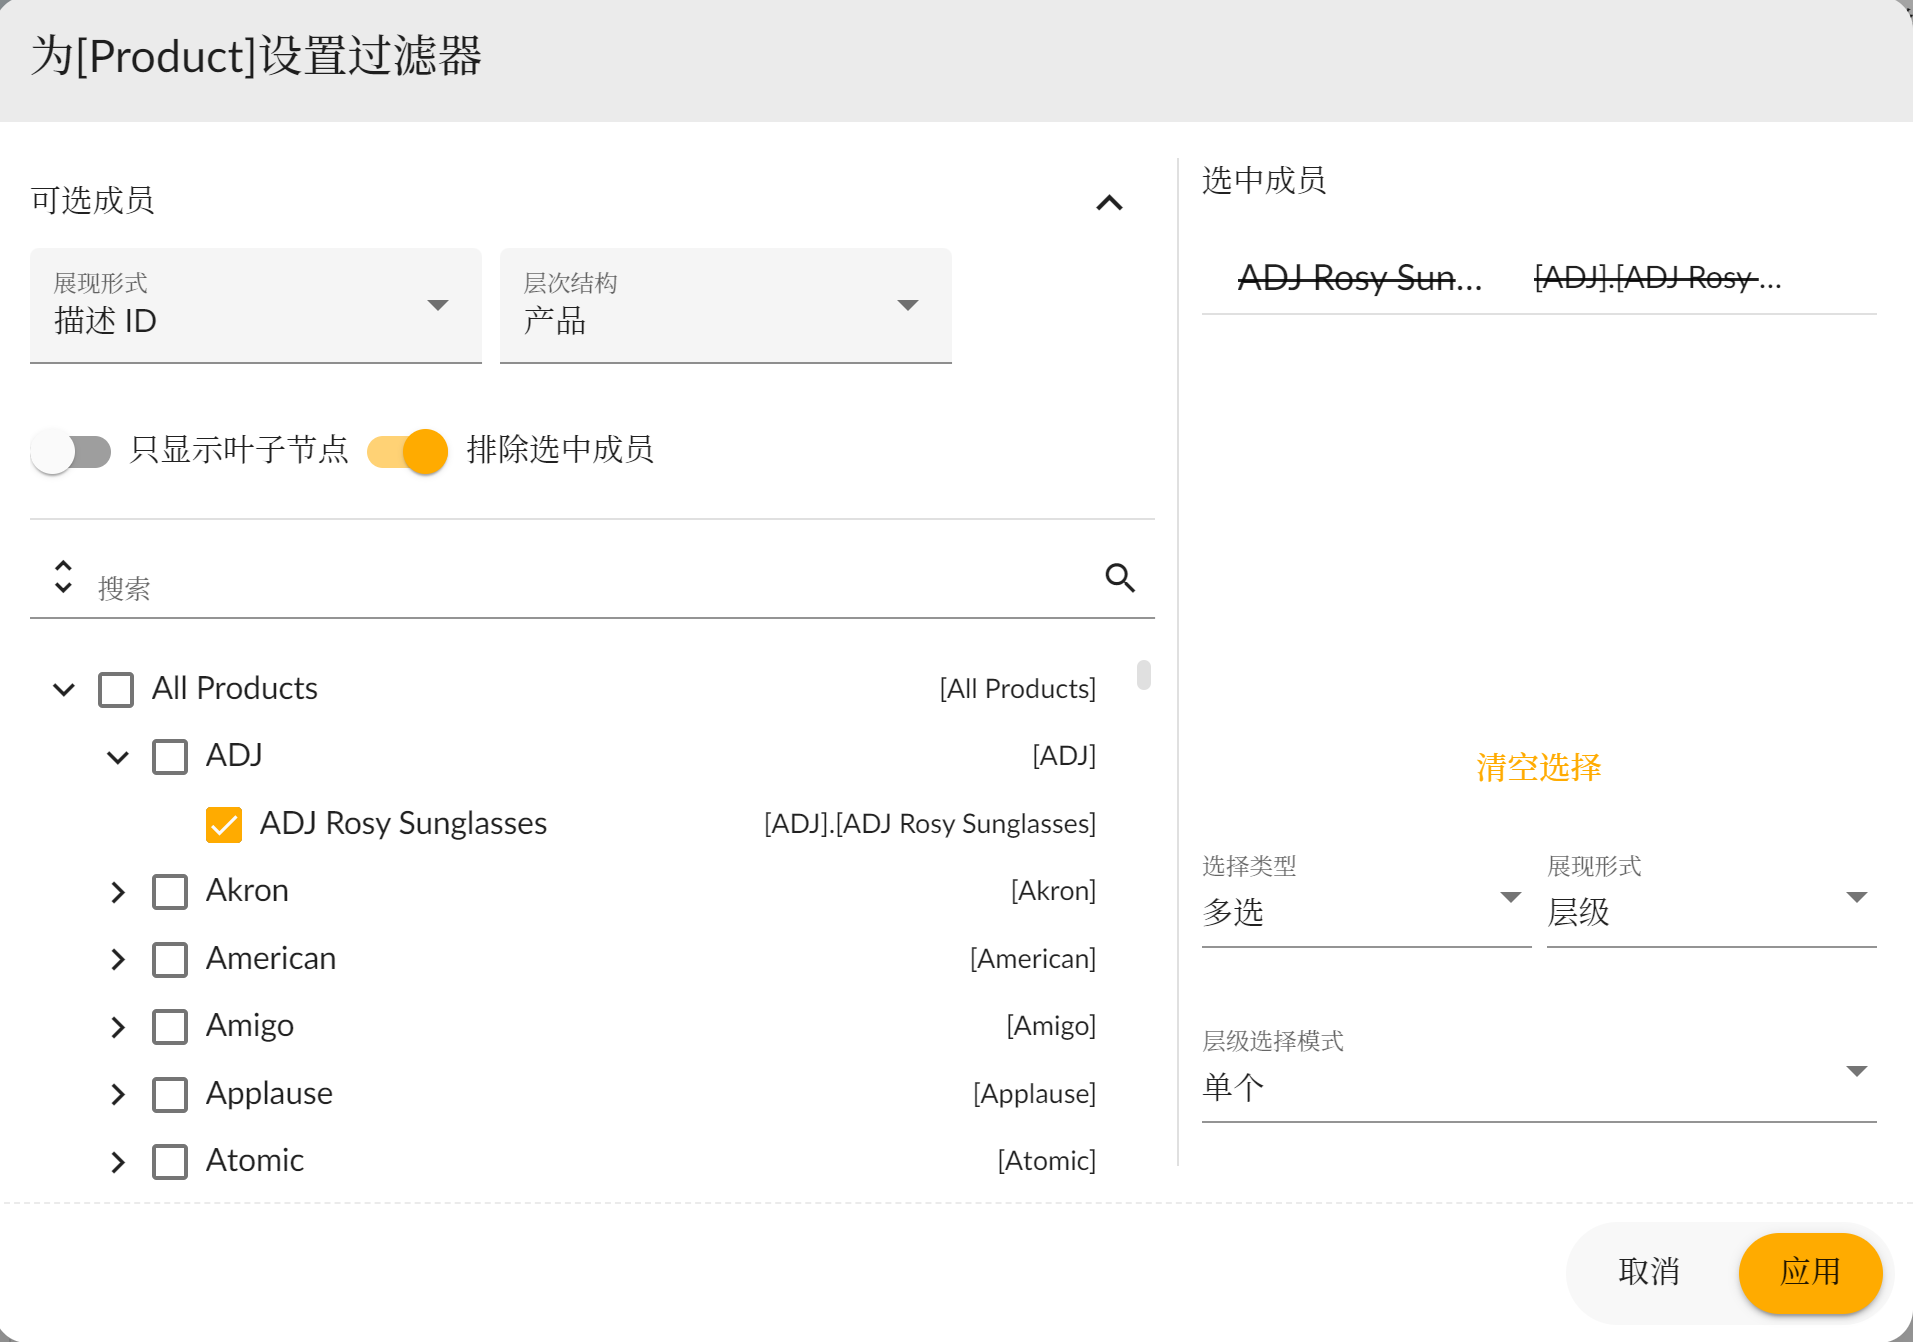Viewport: 1913px width, 1342px height.
Task: Click the search magnifier icon
Action: pyautogui.click(x=1119, y=578)
